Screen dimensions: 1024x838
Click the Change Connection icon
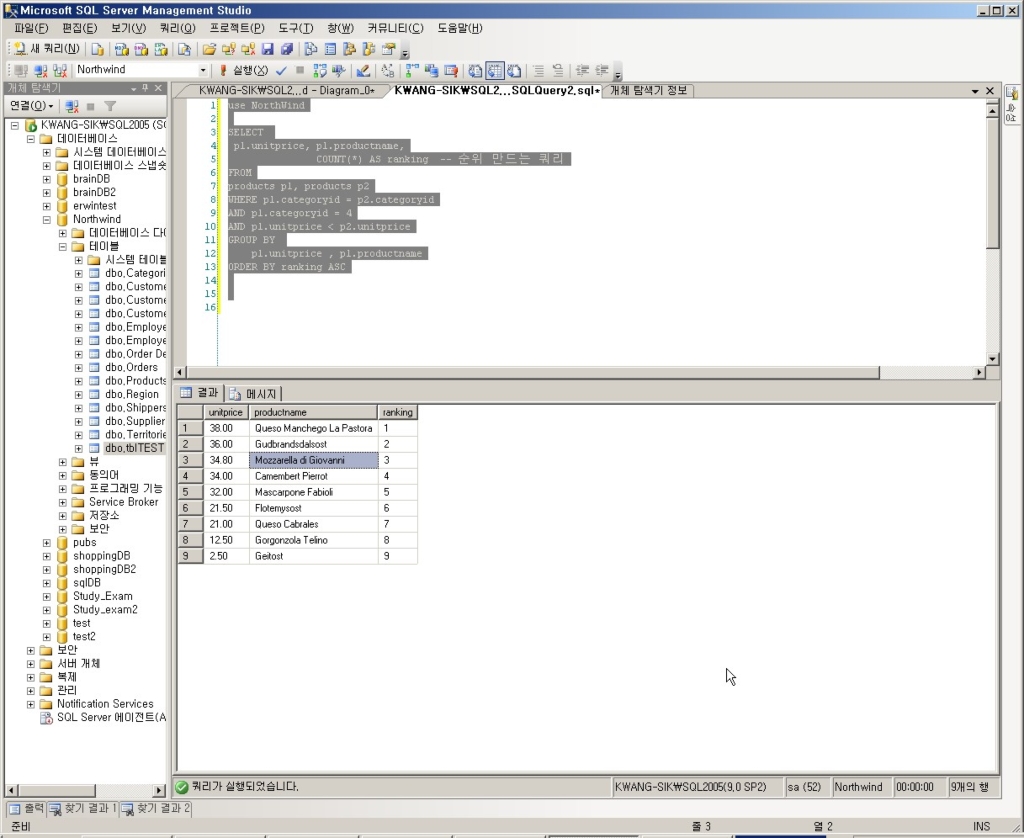[60, 70]
